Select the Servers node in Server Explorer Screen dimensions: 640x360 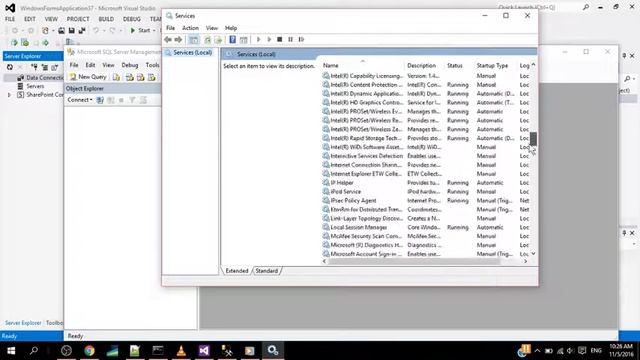click(35, 86)
